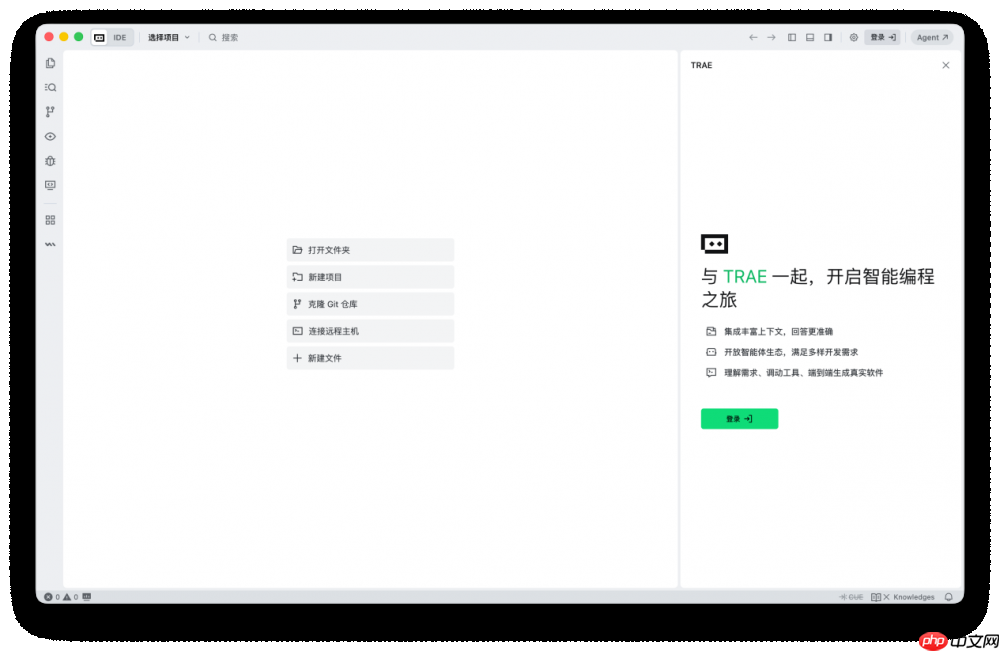Click the TRAE panel title text
1000x651 pixels.
702,65
